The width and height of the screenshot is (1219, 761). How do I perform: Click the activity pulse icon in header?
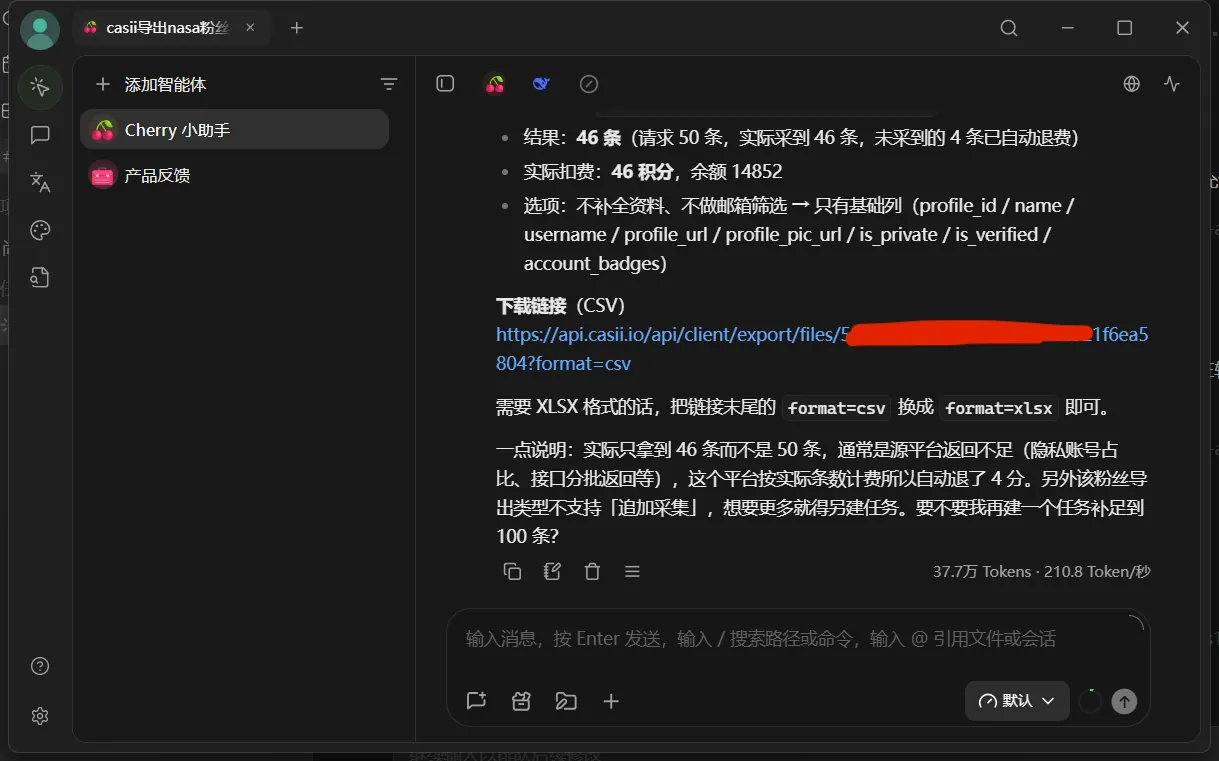pos(1173,84)
